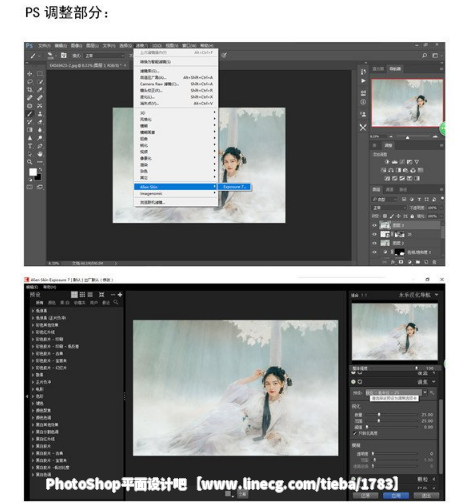This screenshot has width=454, height=503.
Task: Click the left button beside the blue one
Action: pos(365,496)
